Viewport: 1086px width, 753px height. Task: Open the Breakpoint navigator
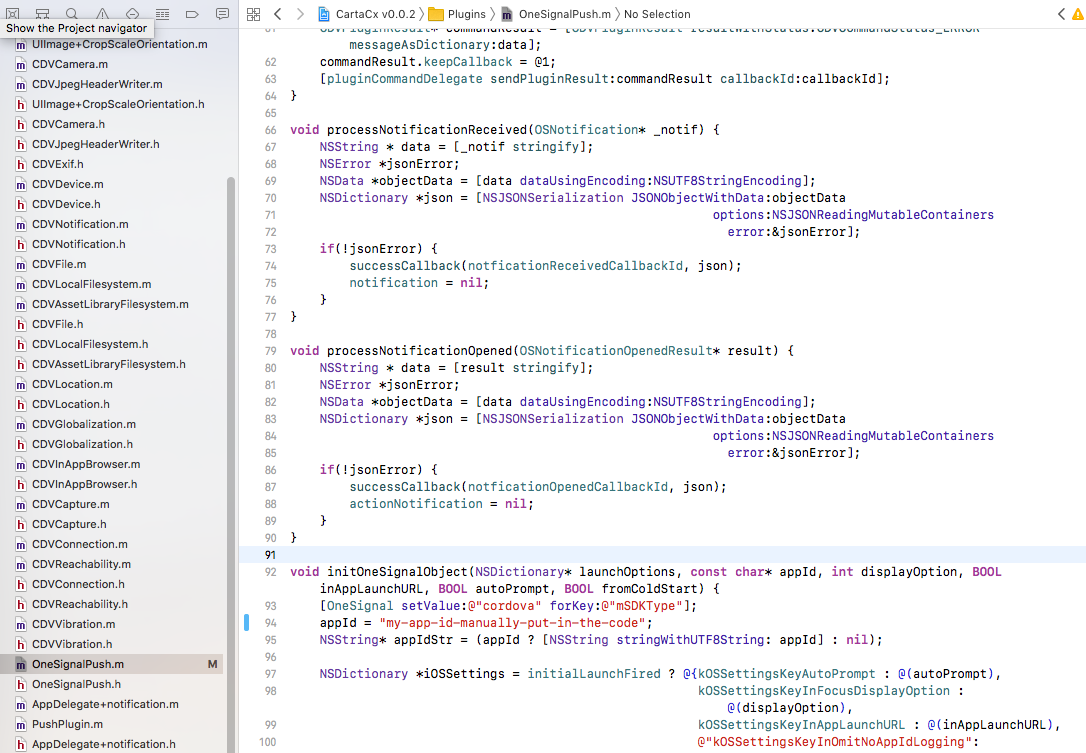[x=192, y=14]
